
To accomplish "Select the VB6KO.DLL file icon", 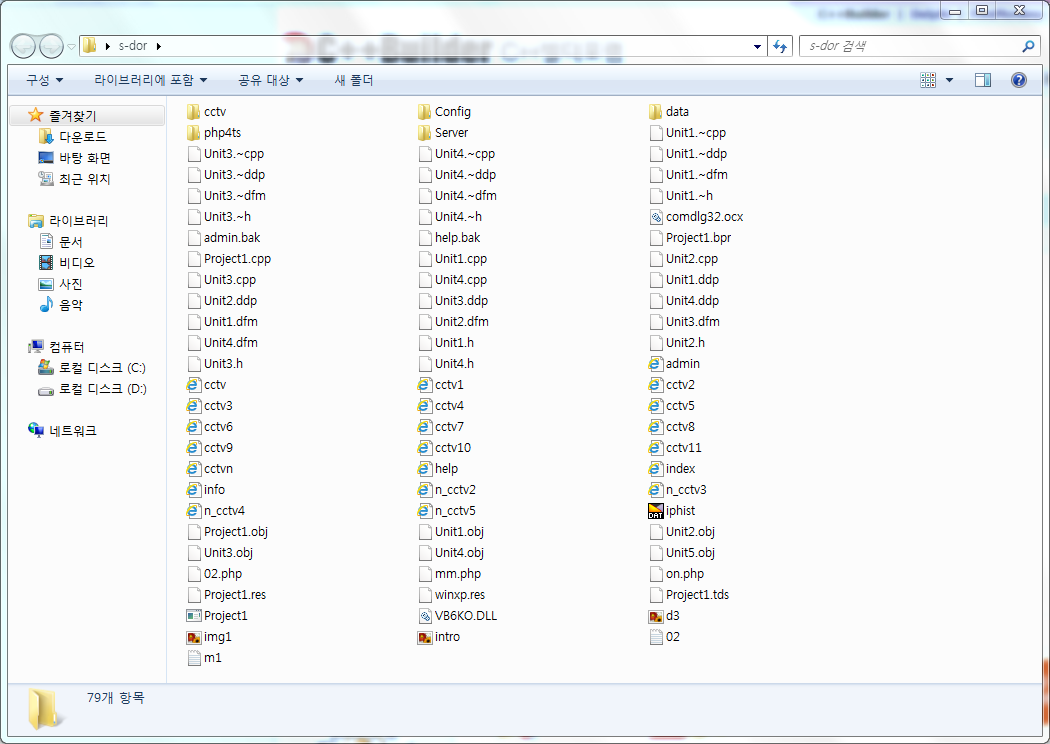I will coord(426,616).
